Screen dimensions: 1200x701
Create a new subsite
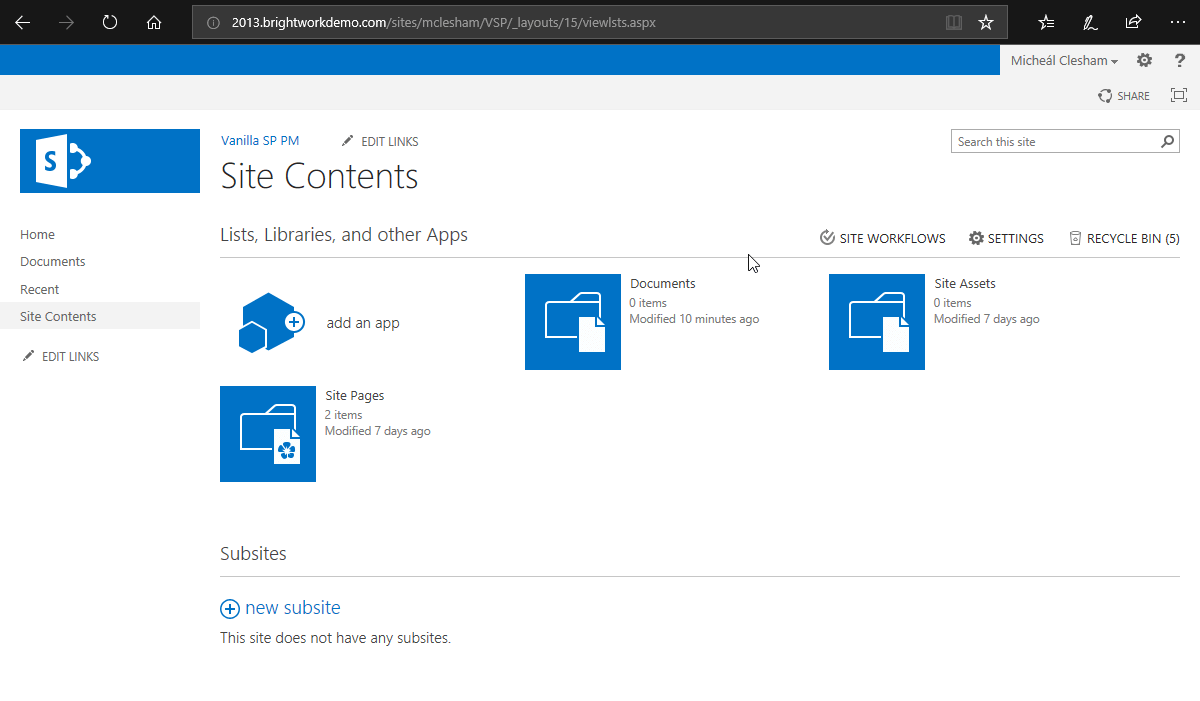[280, 607]
